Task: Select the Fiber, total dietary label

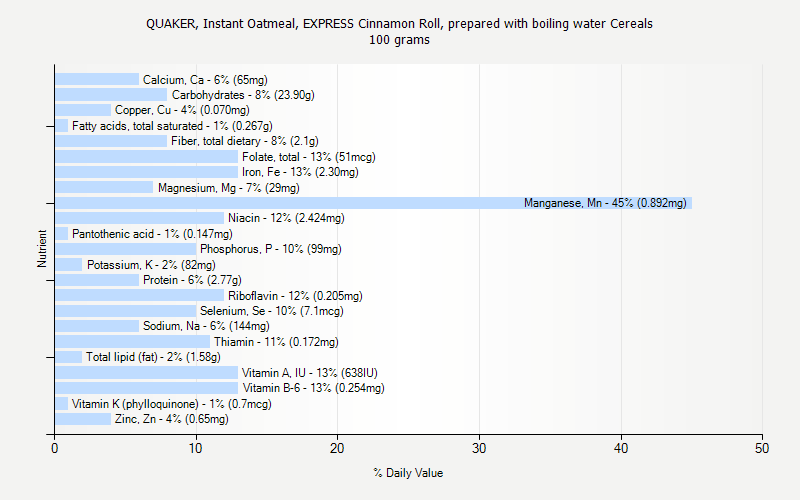Action: [244, 141]
